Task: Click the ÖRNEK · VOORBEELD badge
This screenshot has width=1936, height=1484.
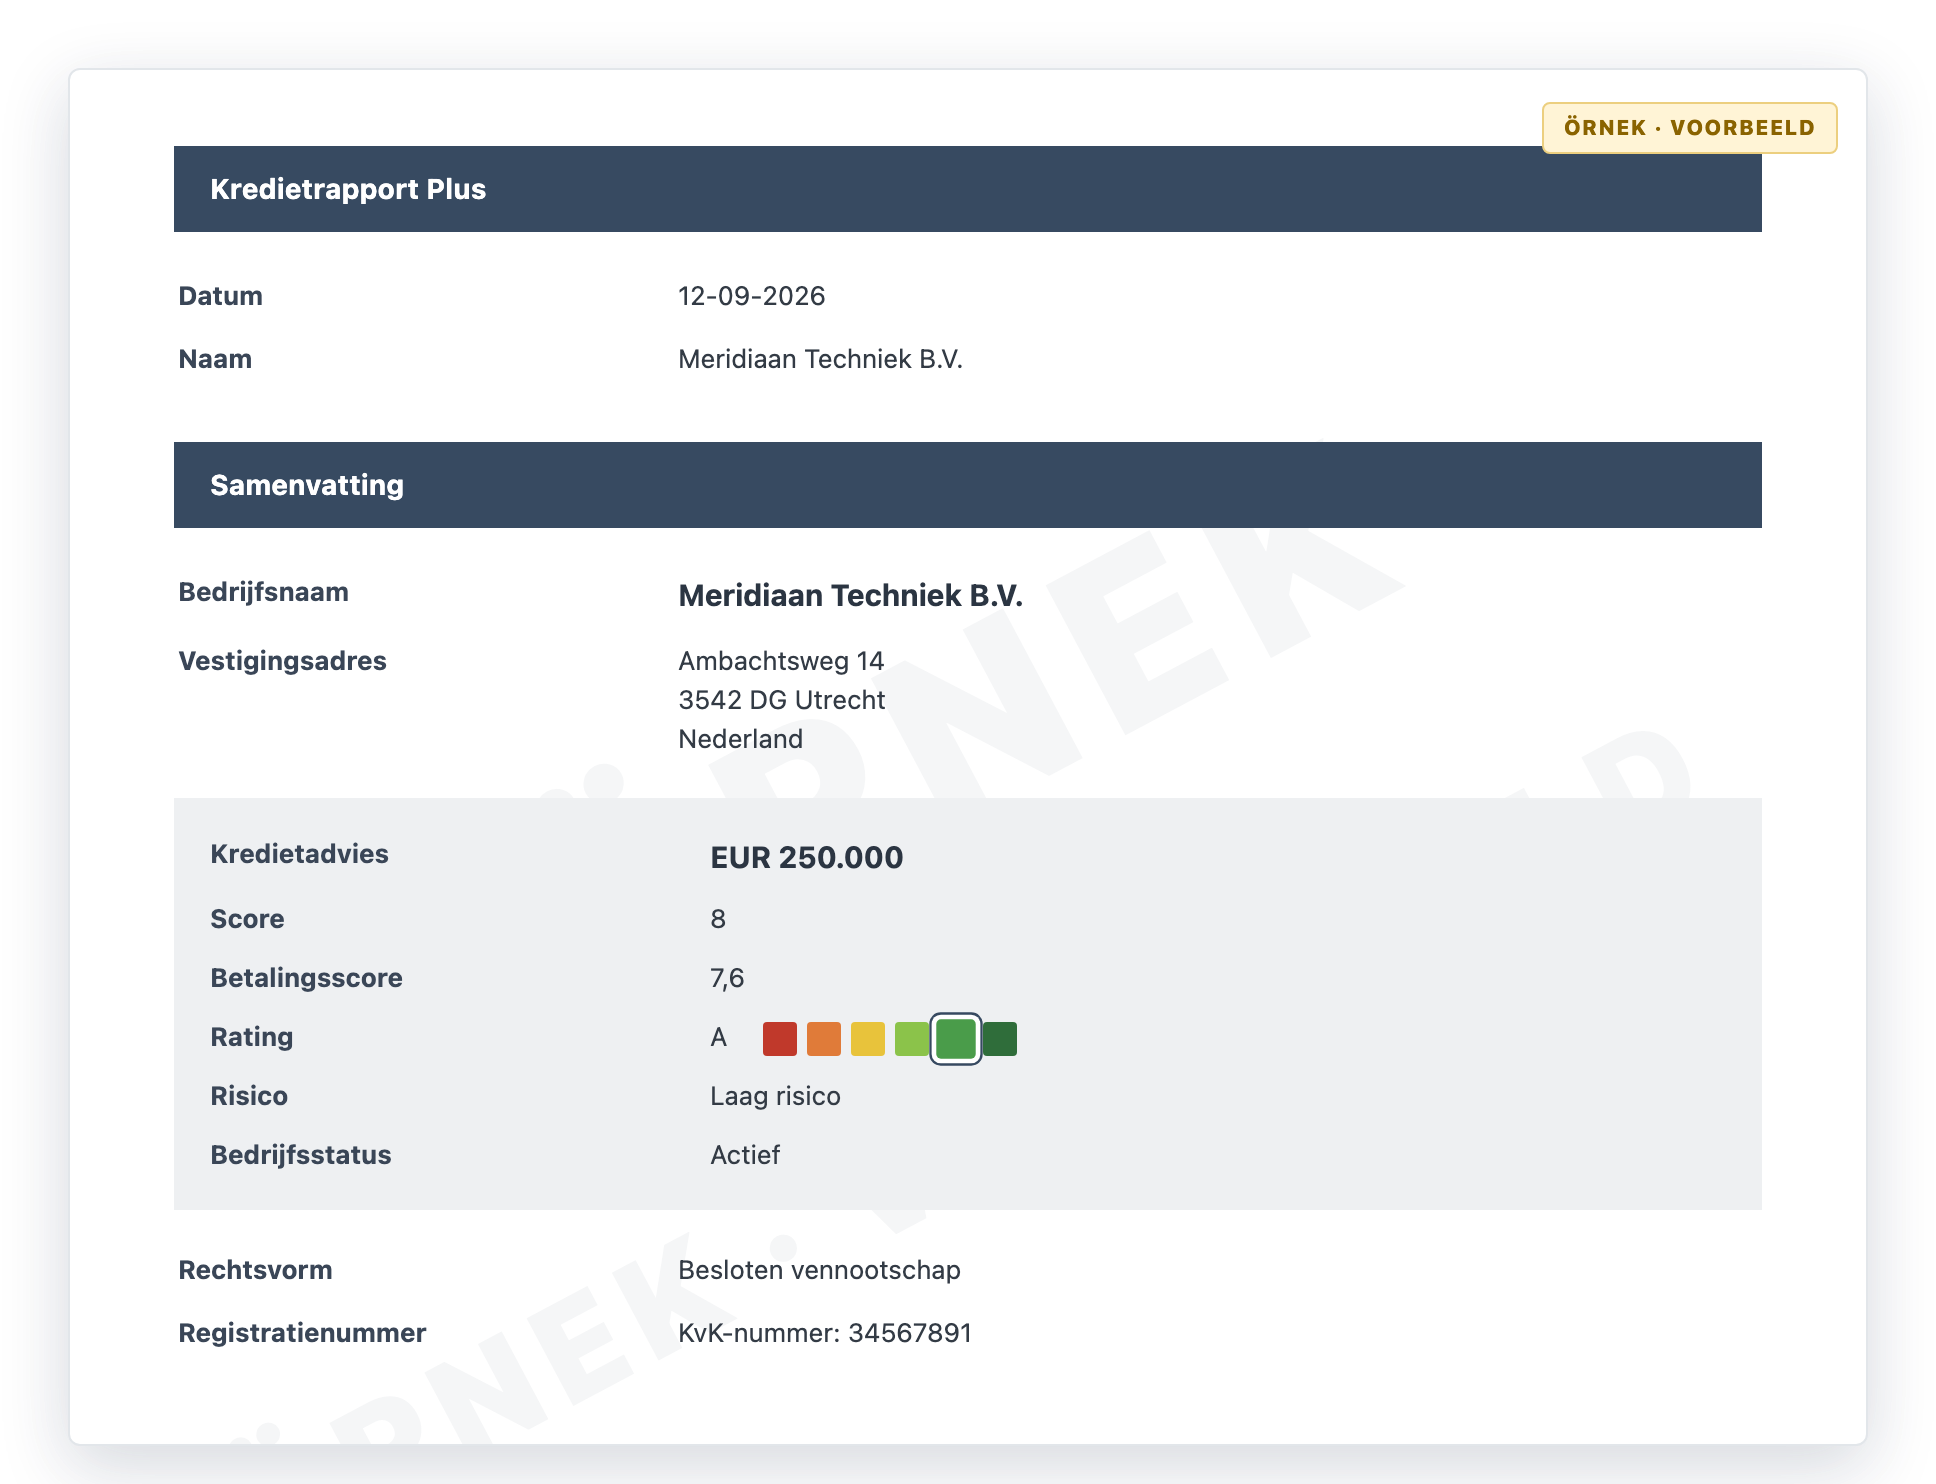Action: 1689,128
